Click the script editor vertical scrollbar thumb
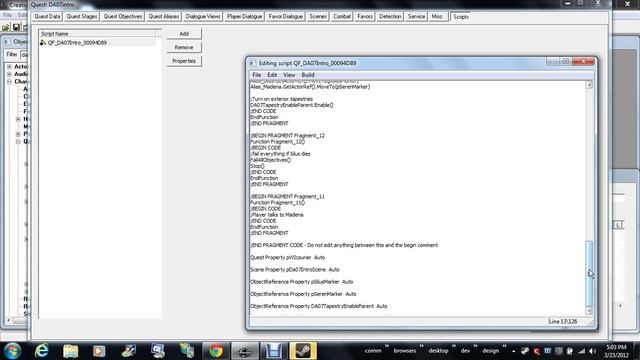 tap(589, 273)
